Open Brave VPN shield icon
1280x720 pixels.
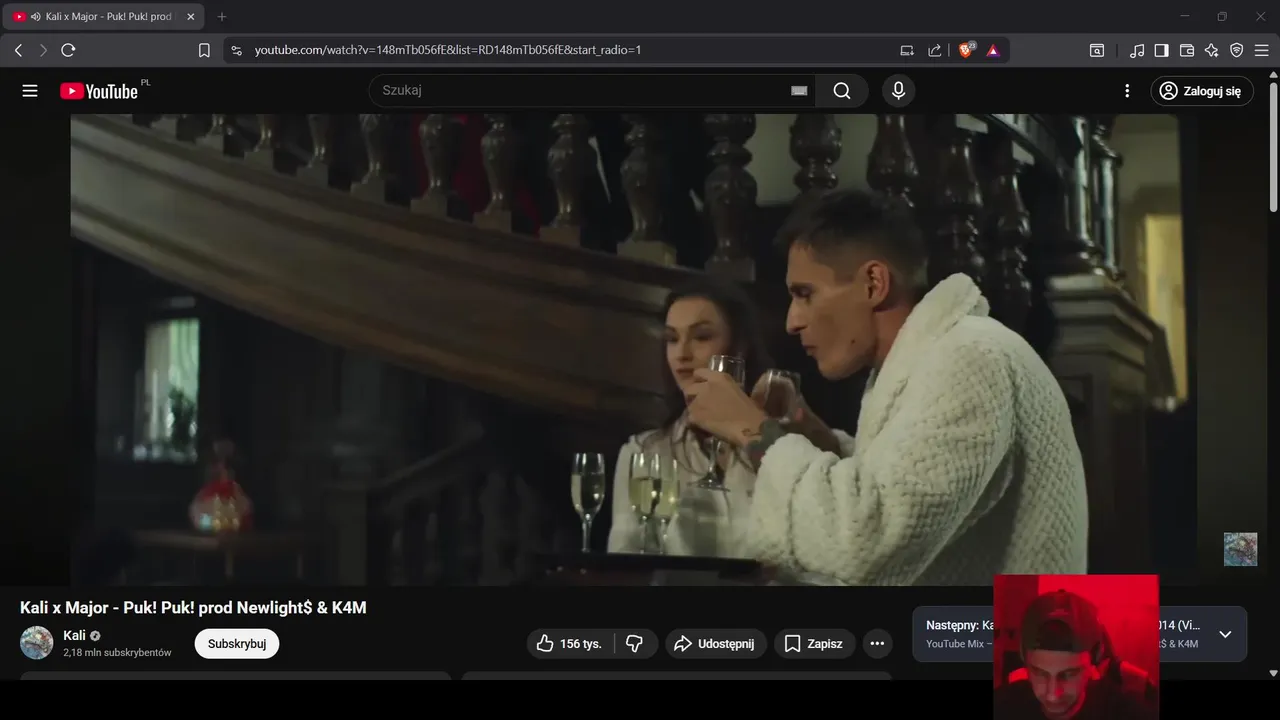tap(1237, 50)
